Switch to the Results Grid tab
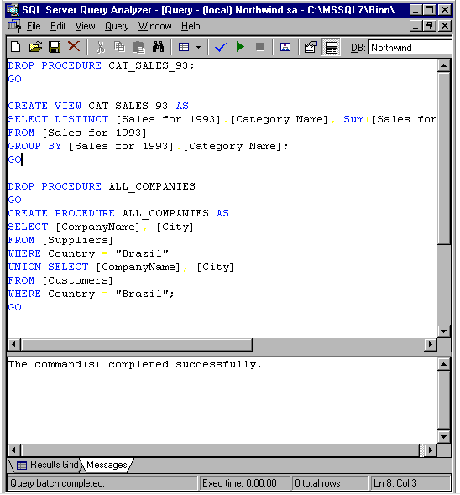Screen dimensions: 460x495 (x=49, y=464)
